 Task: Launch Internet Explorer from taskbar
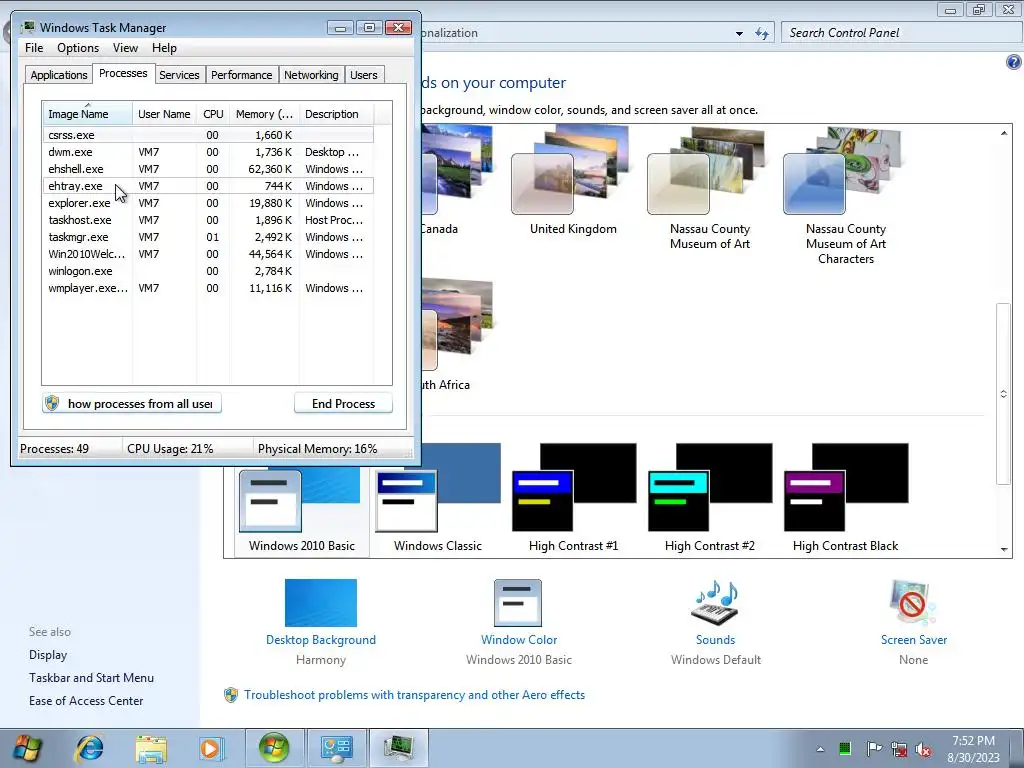point(89,748)
